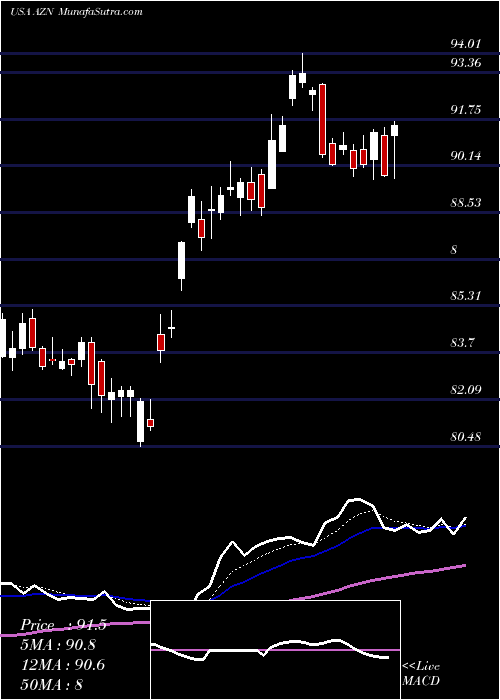The width and height of the screenshot is (500, 700).
Task: Select the 80.48 price level label
Action: click(x=466, y=436)
